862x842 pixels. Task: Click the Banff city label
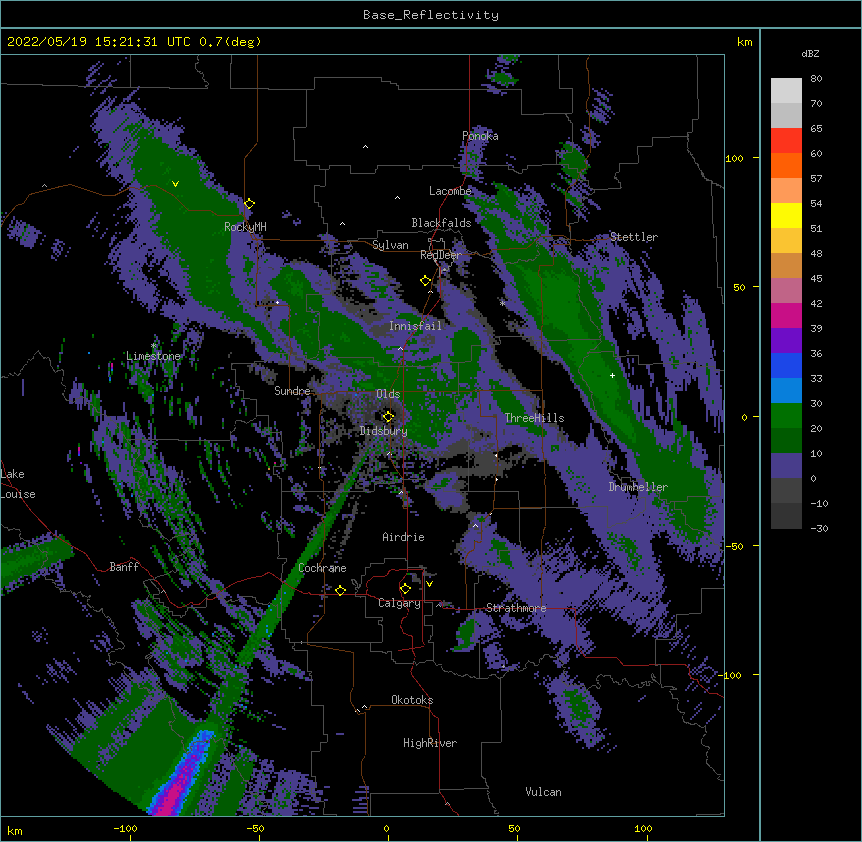tap(124, 567)
